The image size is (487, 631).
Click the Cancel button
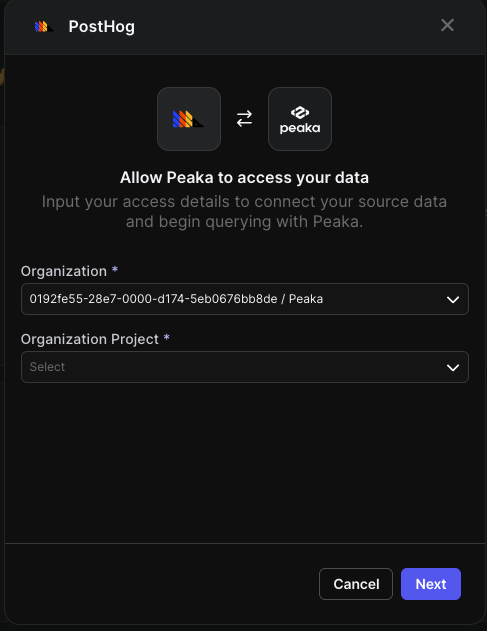(x=356, y=584)
